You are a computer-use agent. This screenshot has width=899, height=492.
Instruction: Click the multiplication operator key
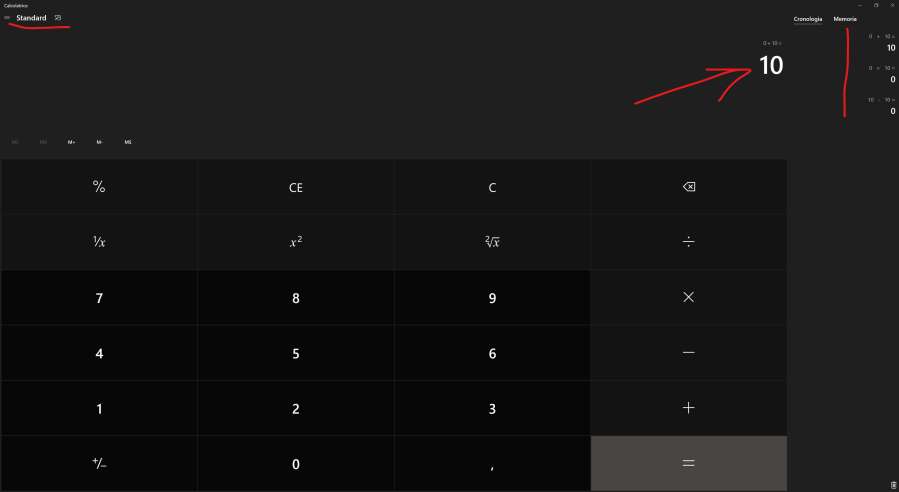coord(688,297)
